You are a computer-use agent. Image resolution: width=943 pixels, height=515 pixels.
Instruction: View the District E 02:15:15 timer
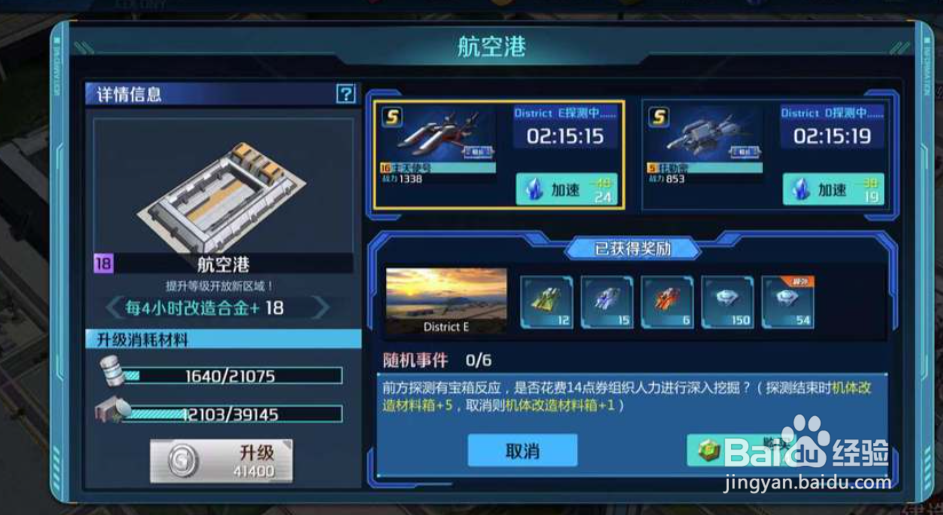(x=565, y=137)
